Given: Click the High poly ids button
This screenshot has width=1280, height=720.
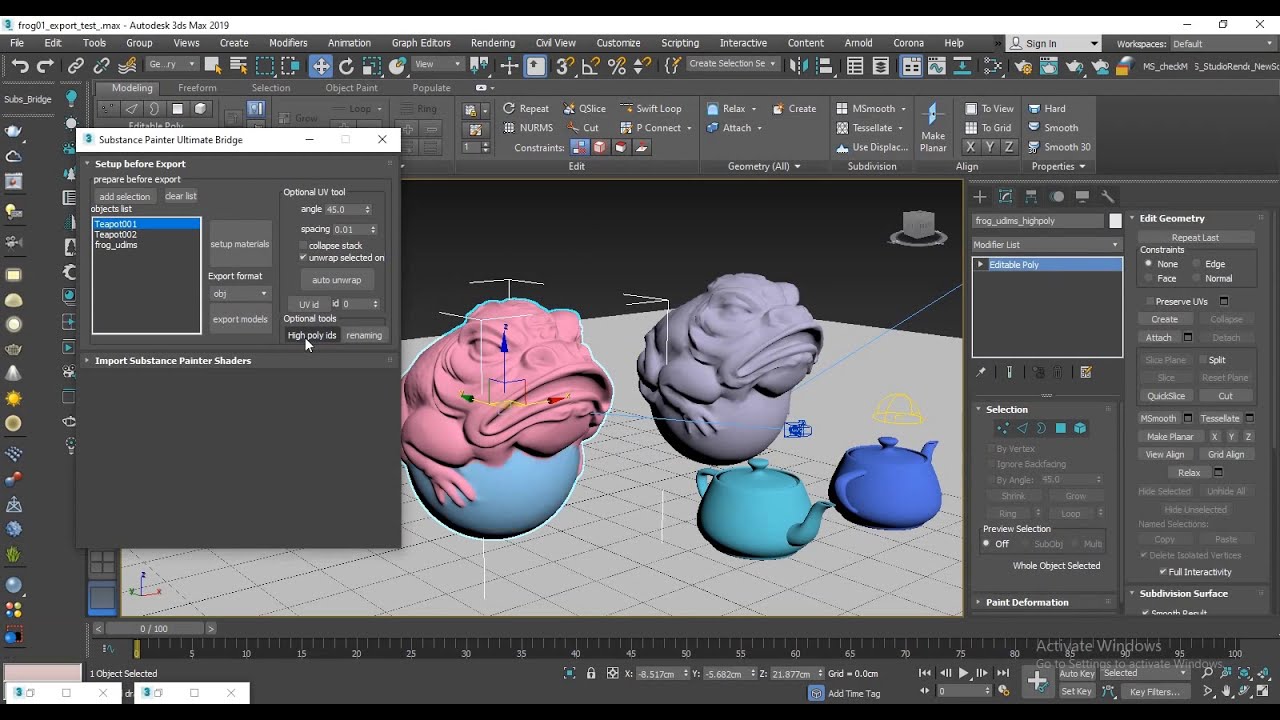Looking at the screenshot, I should 312,335.
